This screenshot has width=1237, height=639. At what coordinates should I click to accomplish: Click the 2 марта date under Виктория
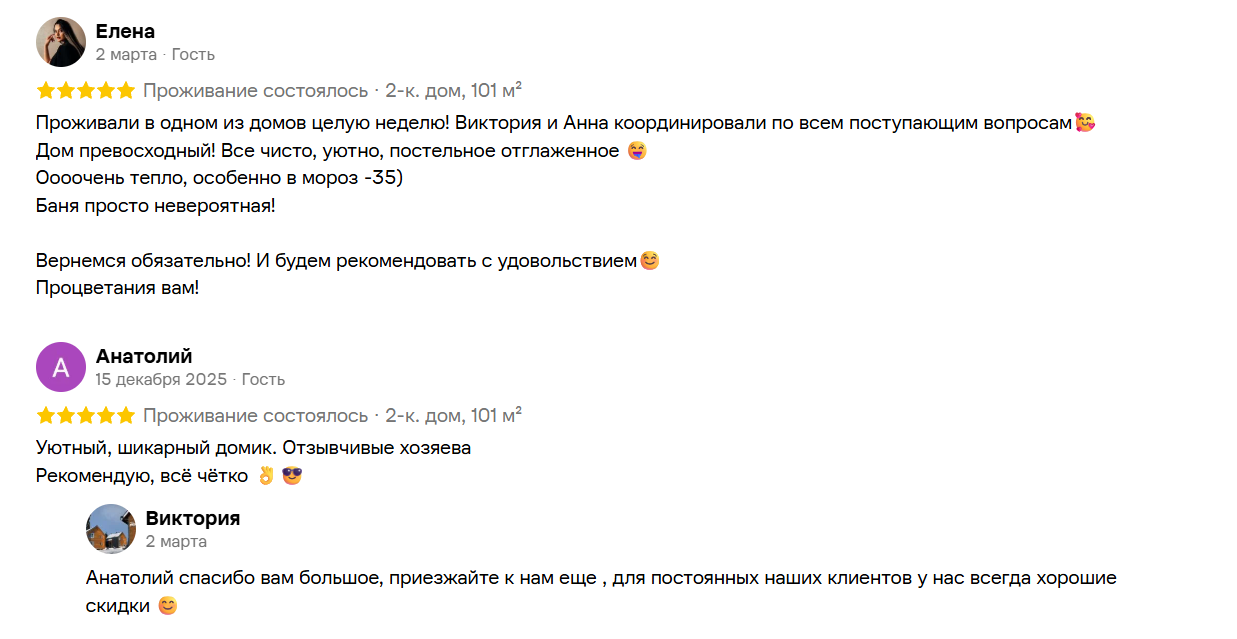176,541
